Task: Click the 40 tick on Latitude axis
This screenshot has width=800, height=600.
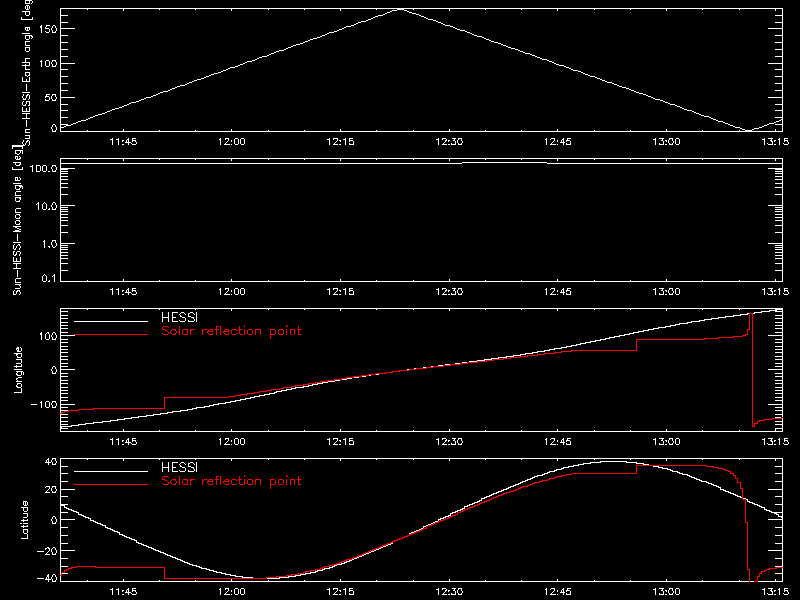Action: 51,462
